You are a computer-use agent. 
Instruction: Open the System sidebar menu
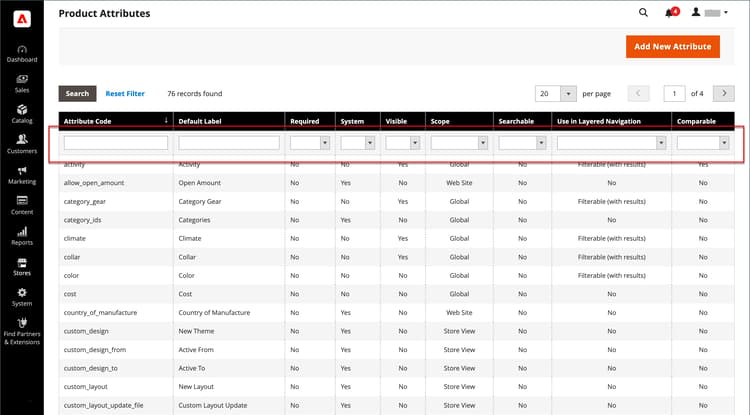click(22, 297)
